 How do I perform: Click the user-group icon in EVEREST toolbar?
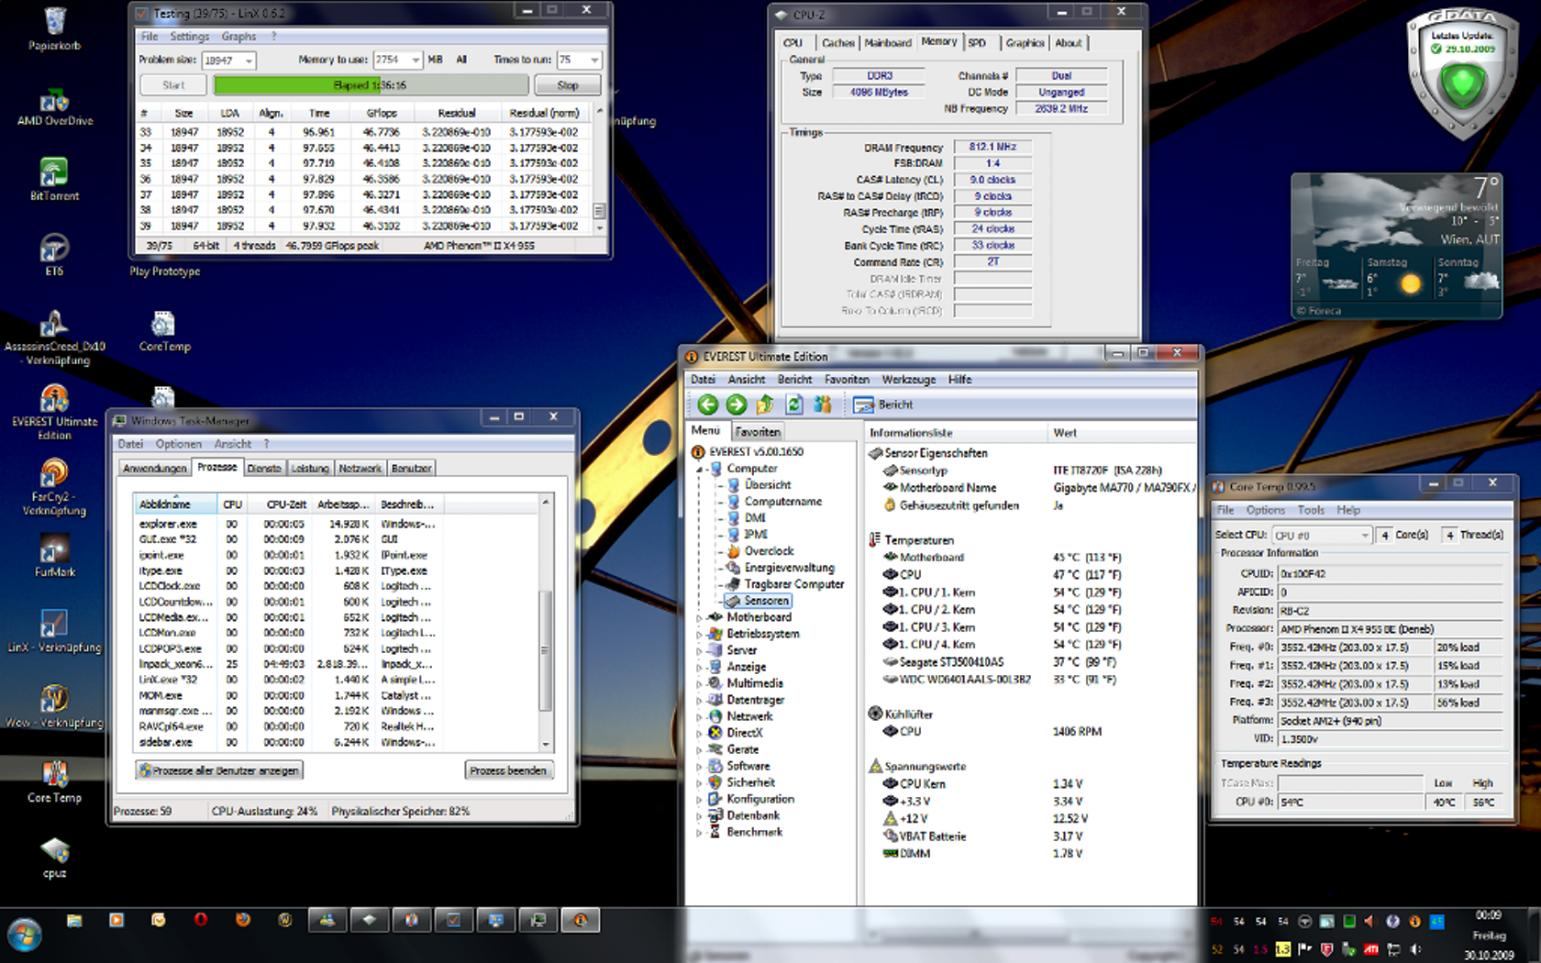(822, 404)
